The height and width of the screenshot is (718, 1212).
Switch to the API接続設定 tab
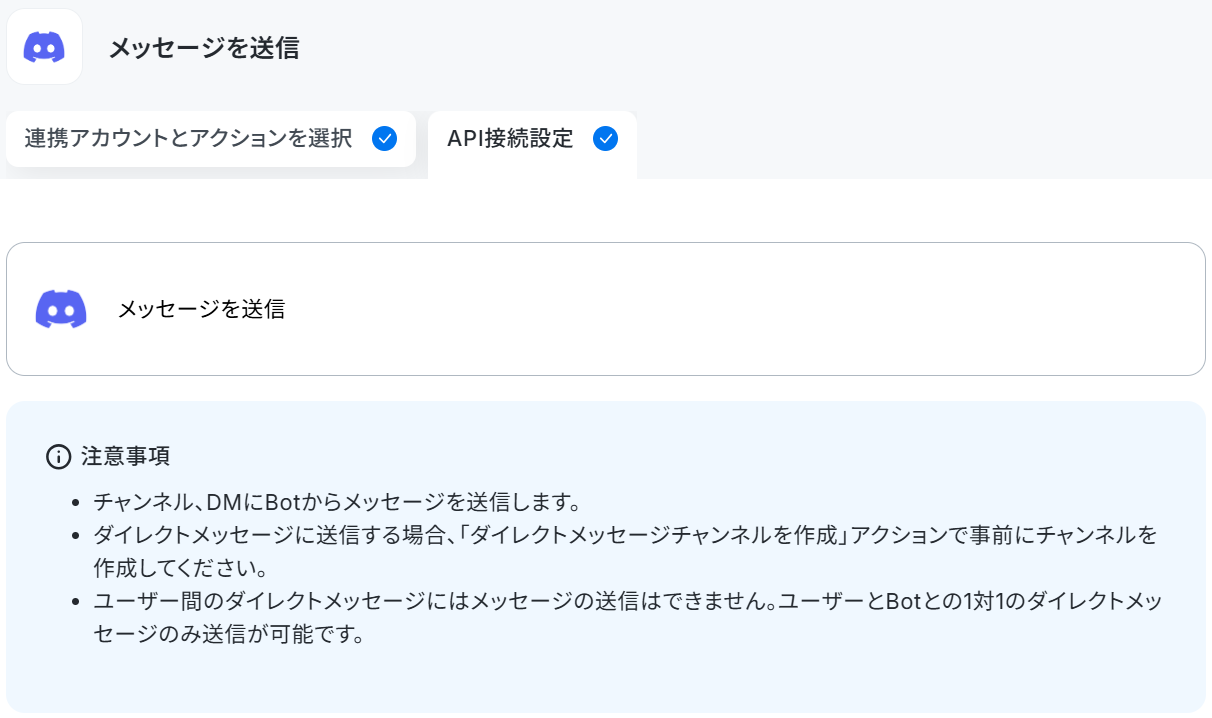[532, 145]
